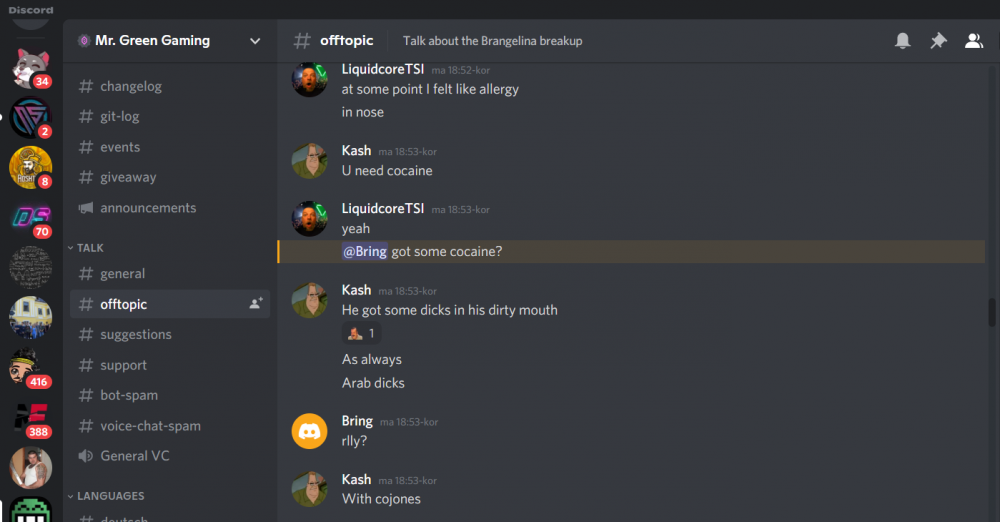Click Bring's orange Discord avatar

pyautogui.click(x=309, y=431)
